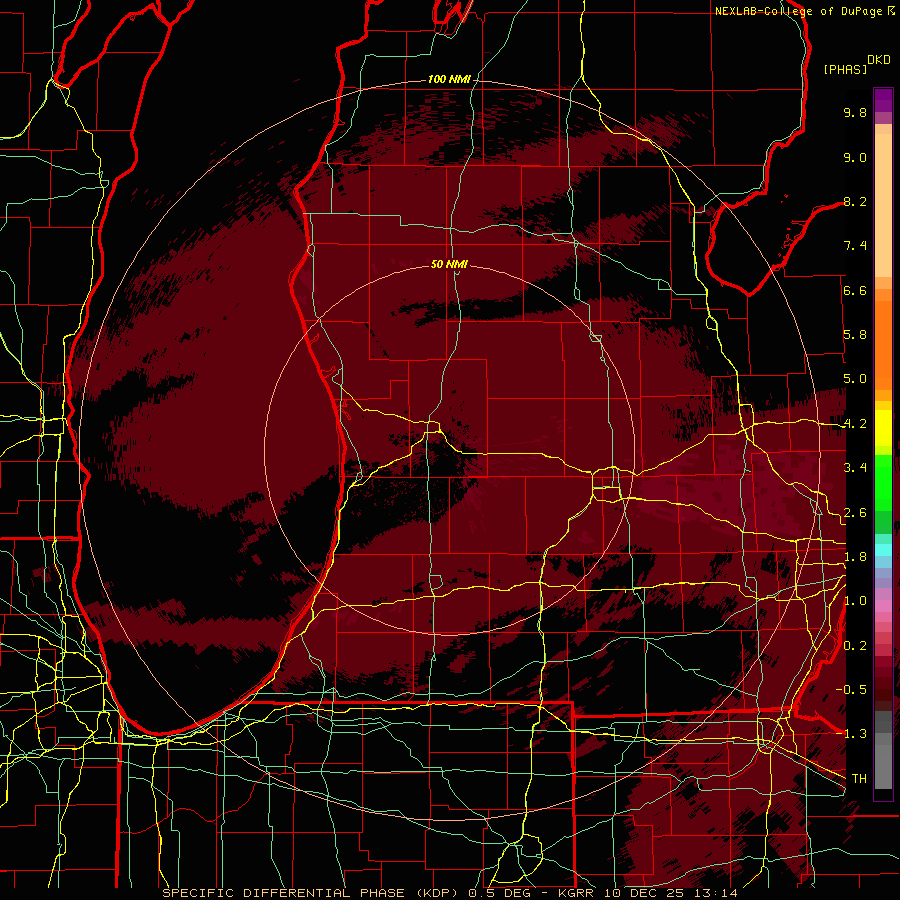Viewport: 900px width, 900px height.
Task: Select the 100 NMI range ring label
Action: 449,79
